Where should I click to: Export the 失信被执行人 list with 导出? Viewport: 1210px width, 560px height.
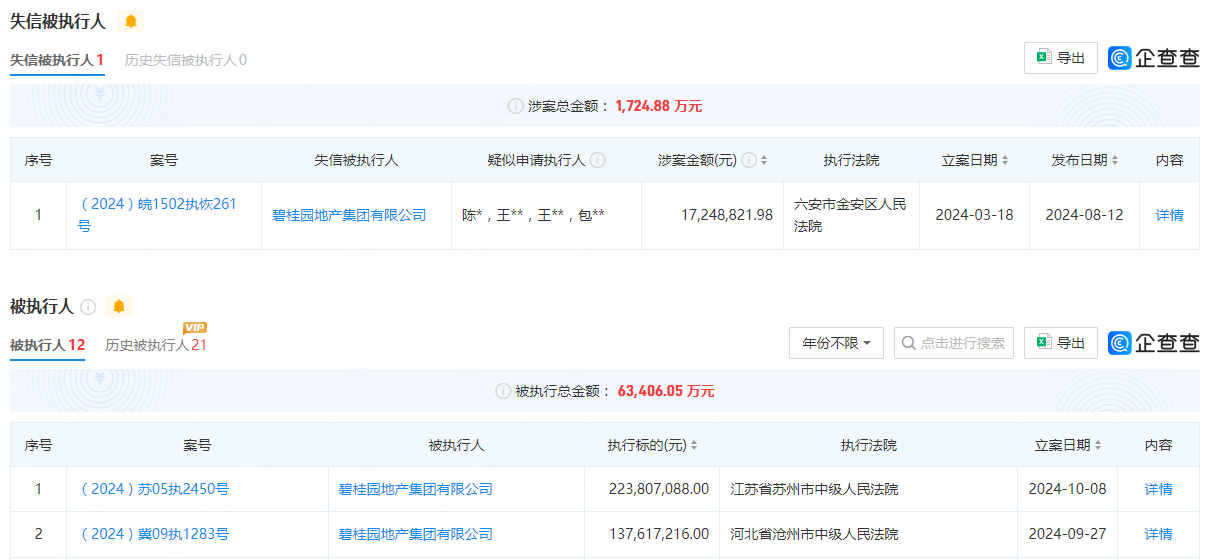click(1061, 58)
